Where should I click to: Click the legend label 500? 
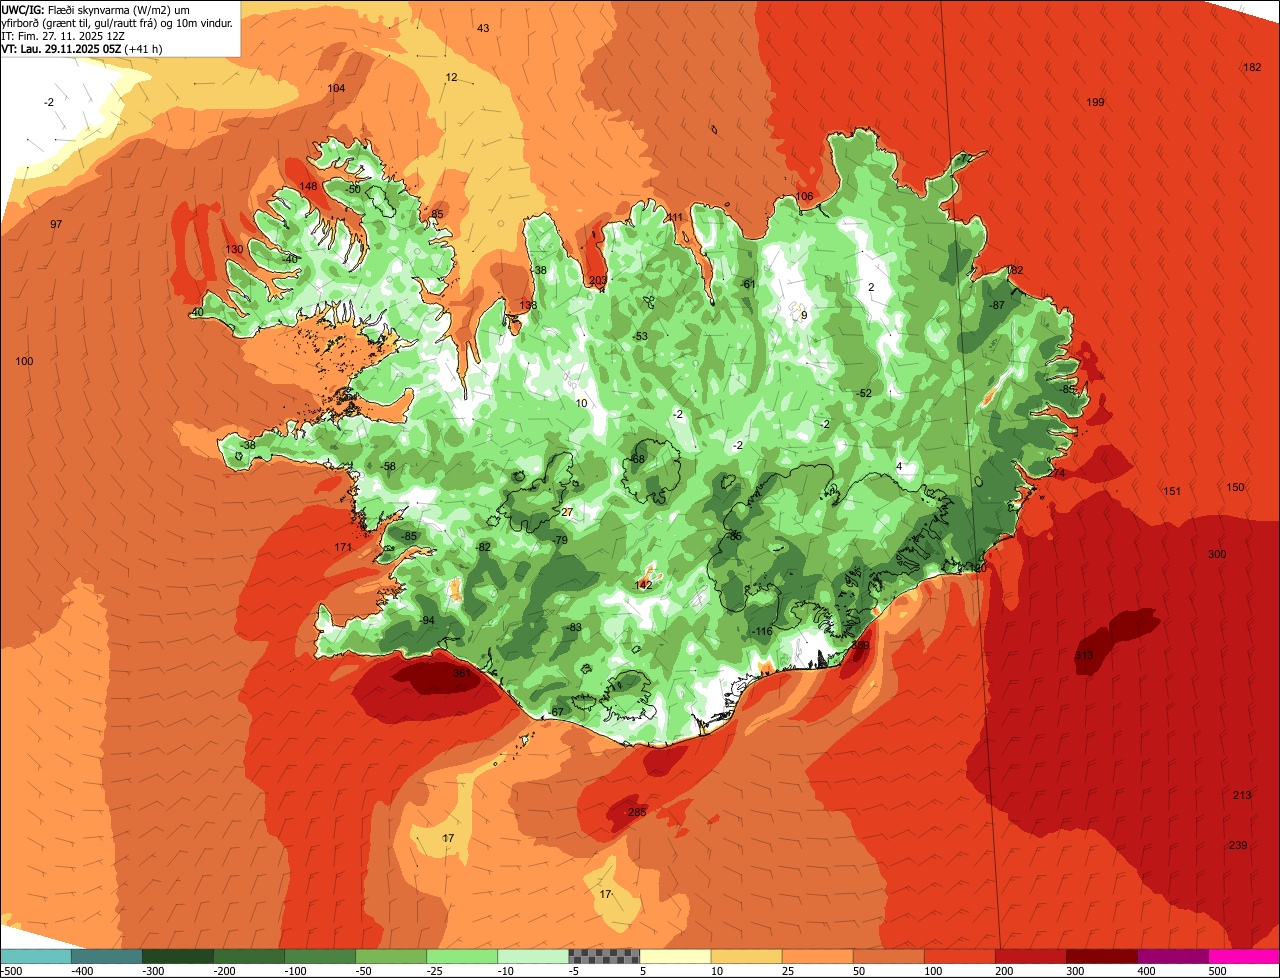click(x=1217, y=971)
